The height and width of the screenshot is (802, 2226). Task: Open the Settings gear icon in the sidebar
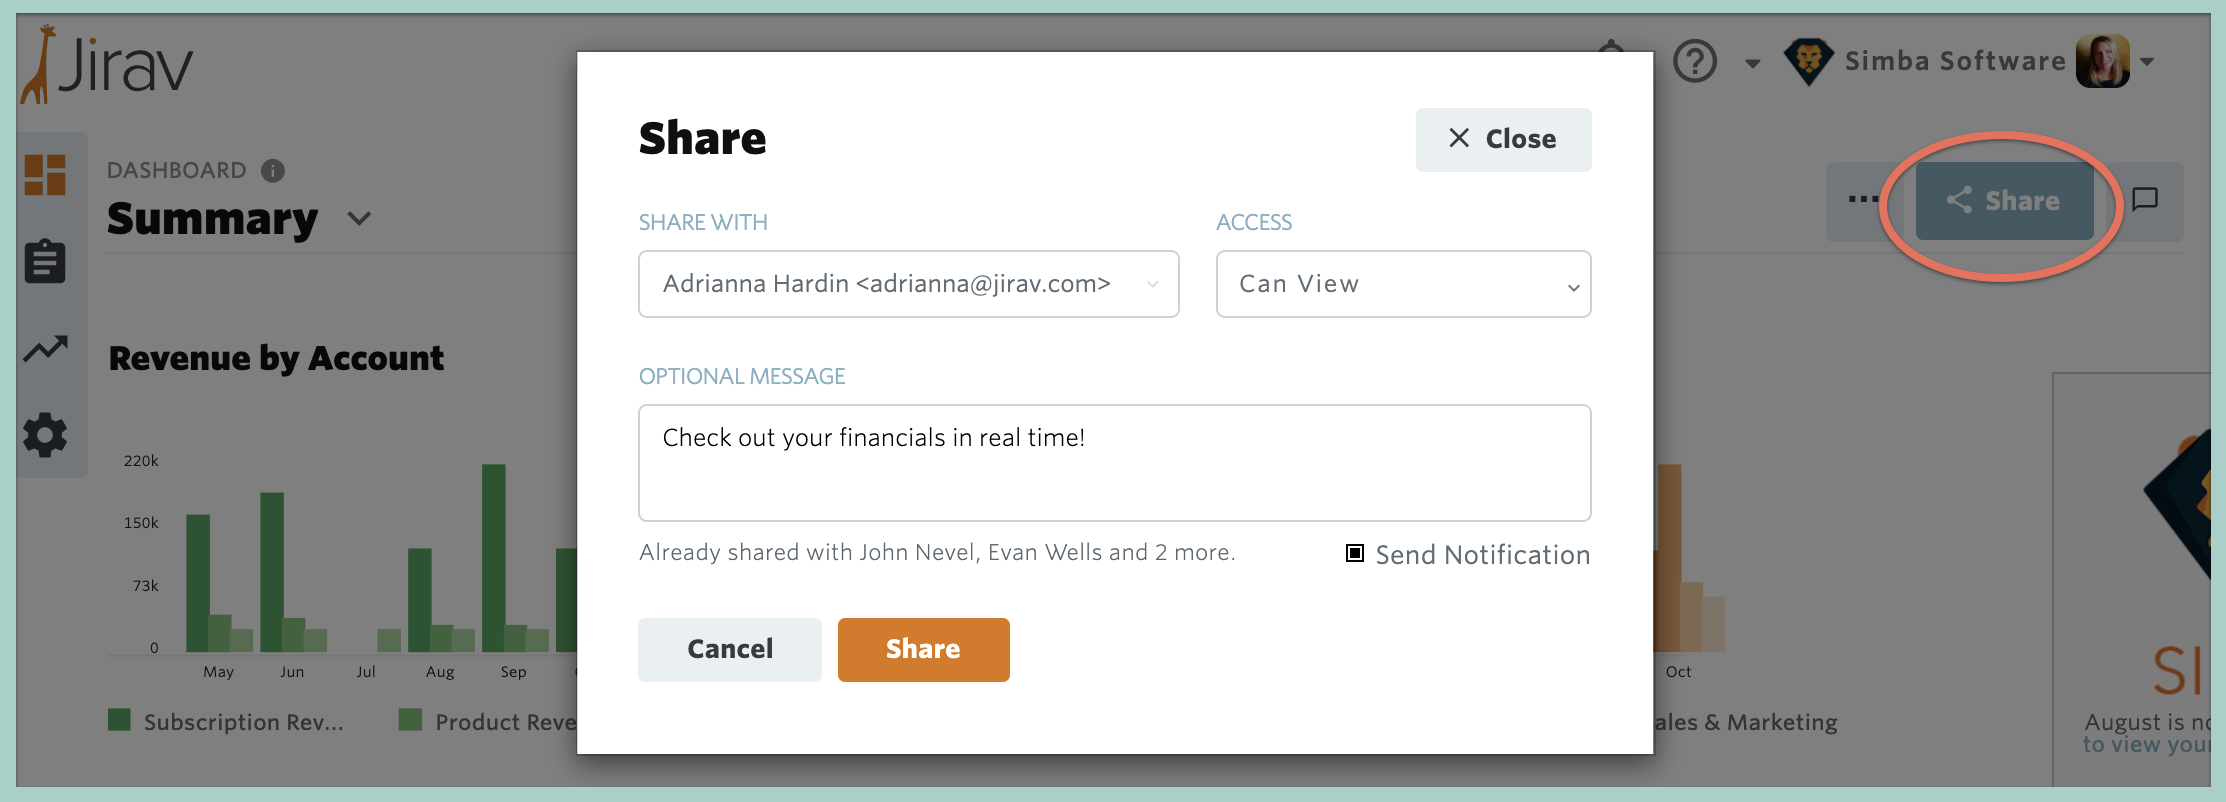[45, 435]
